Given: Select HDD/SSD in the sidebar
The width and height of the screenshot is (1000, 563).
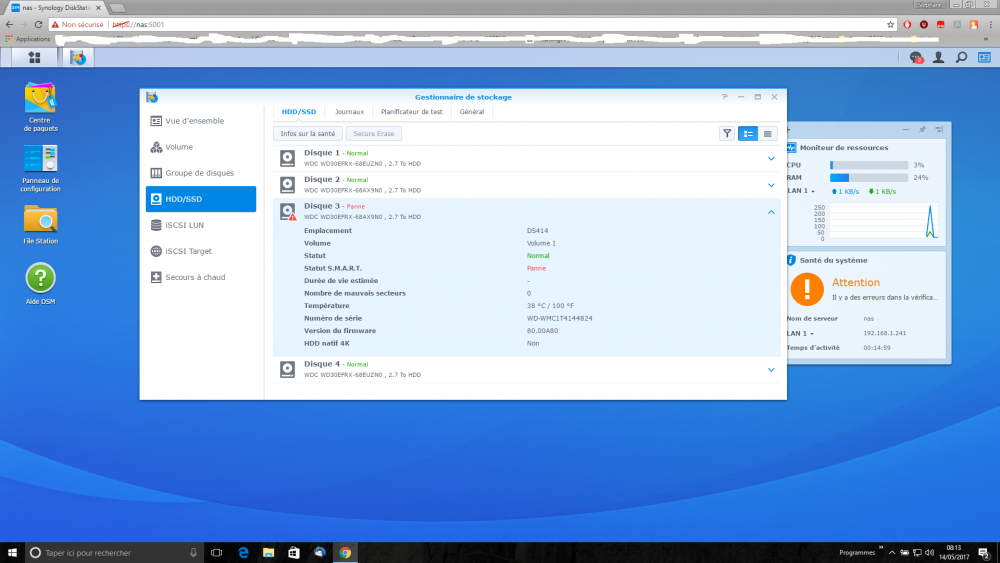Looking at the screenshot, I should coord(201,199).
